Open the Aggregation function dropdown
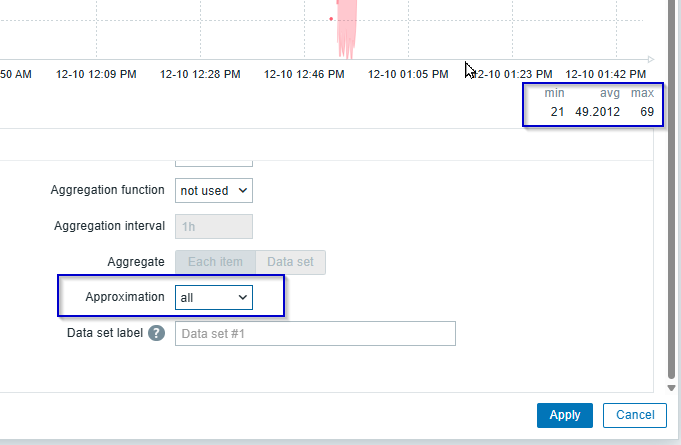681x445 pixels. pyautogui.click(x=214, y=190)
